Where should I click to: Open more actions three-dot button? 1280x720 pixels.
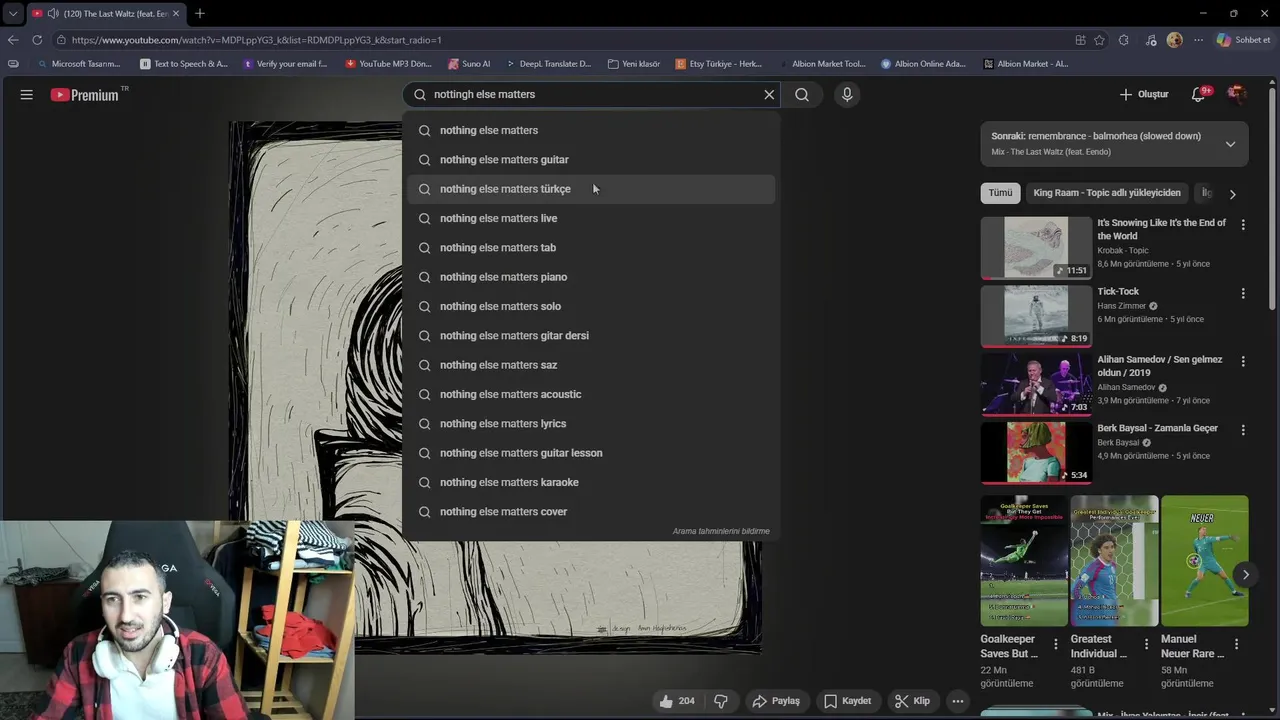[958, 701]
